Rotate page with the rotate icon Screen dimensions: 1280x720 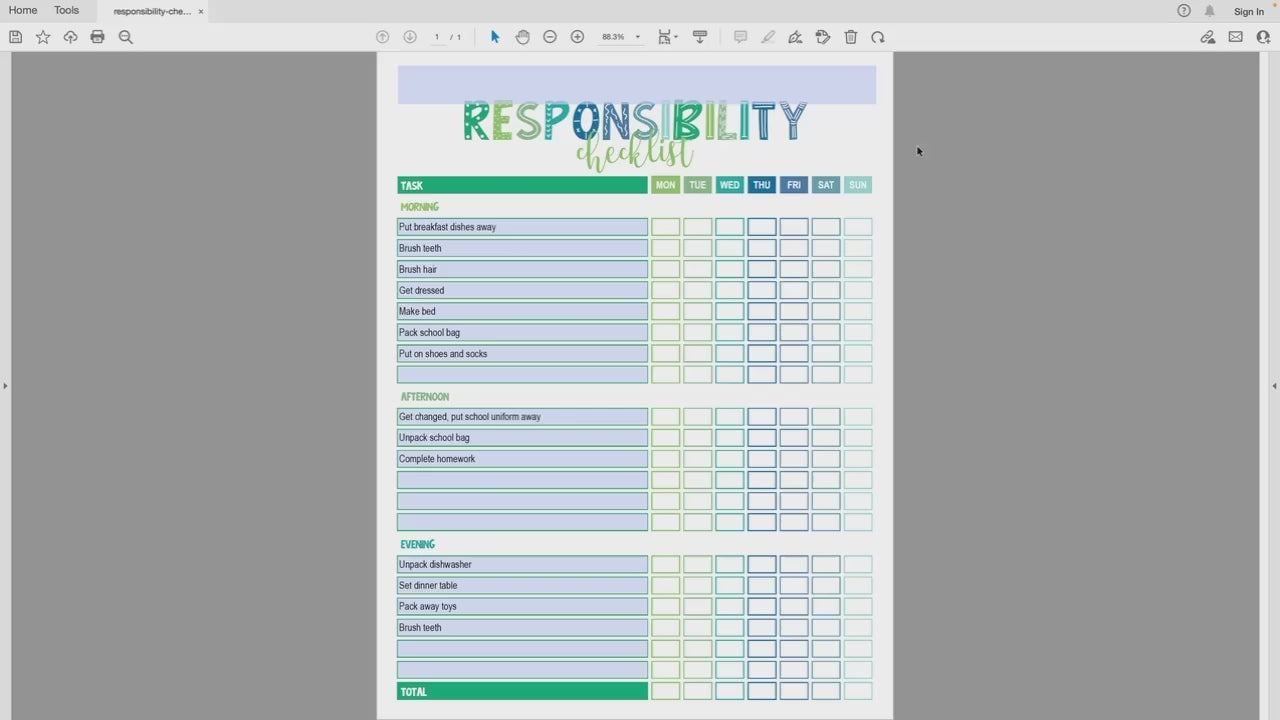point(878,37)
